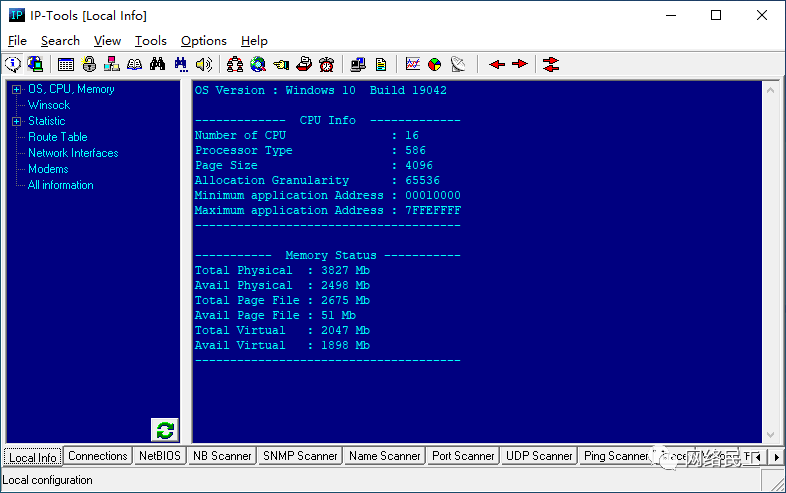The image size is (786, 493).
Task: Open the Name Scanner tab
Action: (x=385, y=456)
